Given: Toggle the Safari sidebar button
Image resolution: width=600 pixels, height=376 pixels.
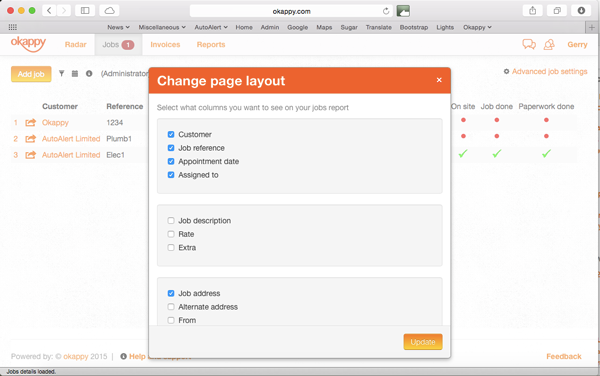Looking at the screenshot, I should pos(85,11).
